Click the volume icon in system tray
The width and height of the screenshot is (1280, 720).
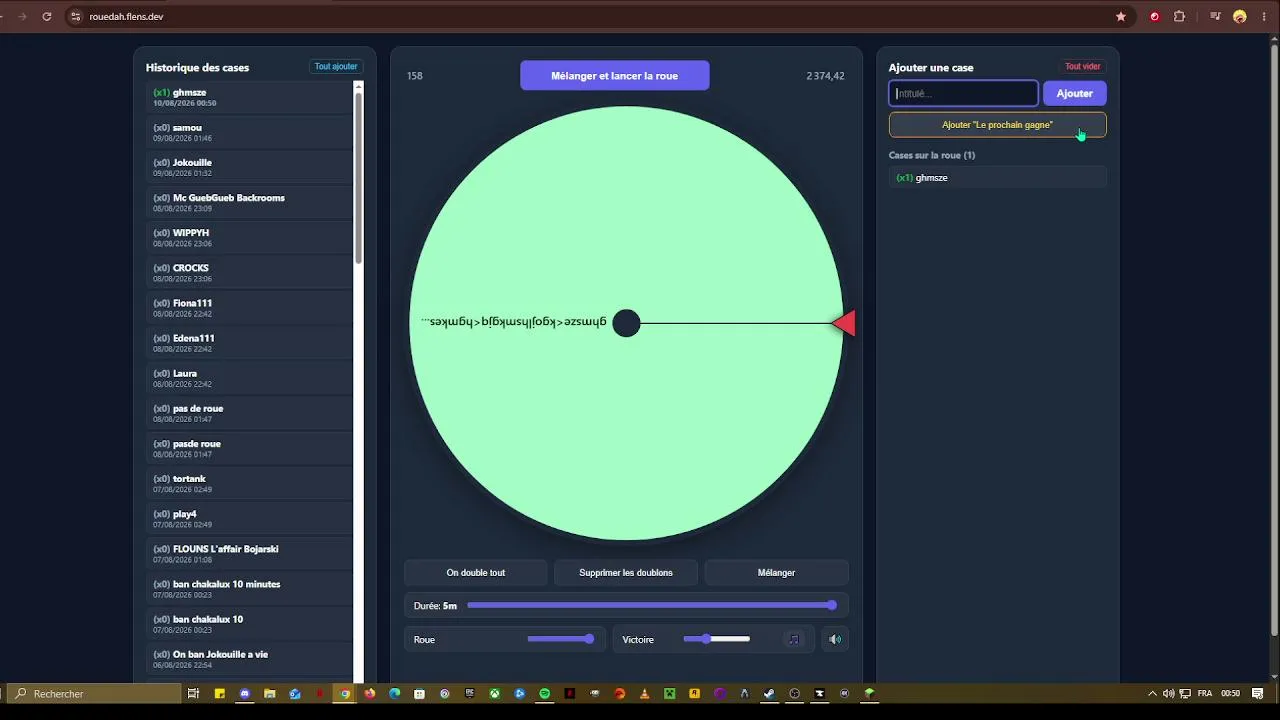click(1169, 693)
